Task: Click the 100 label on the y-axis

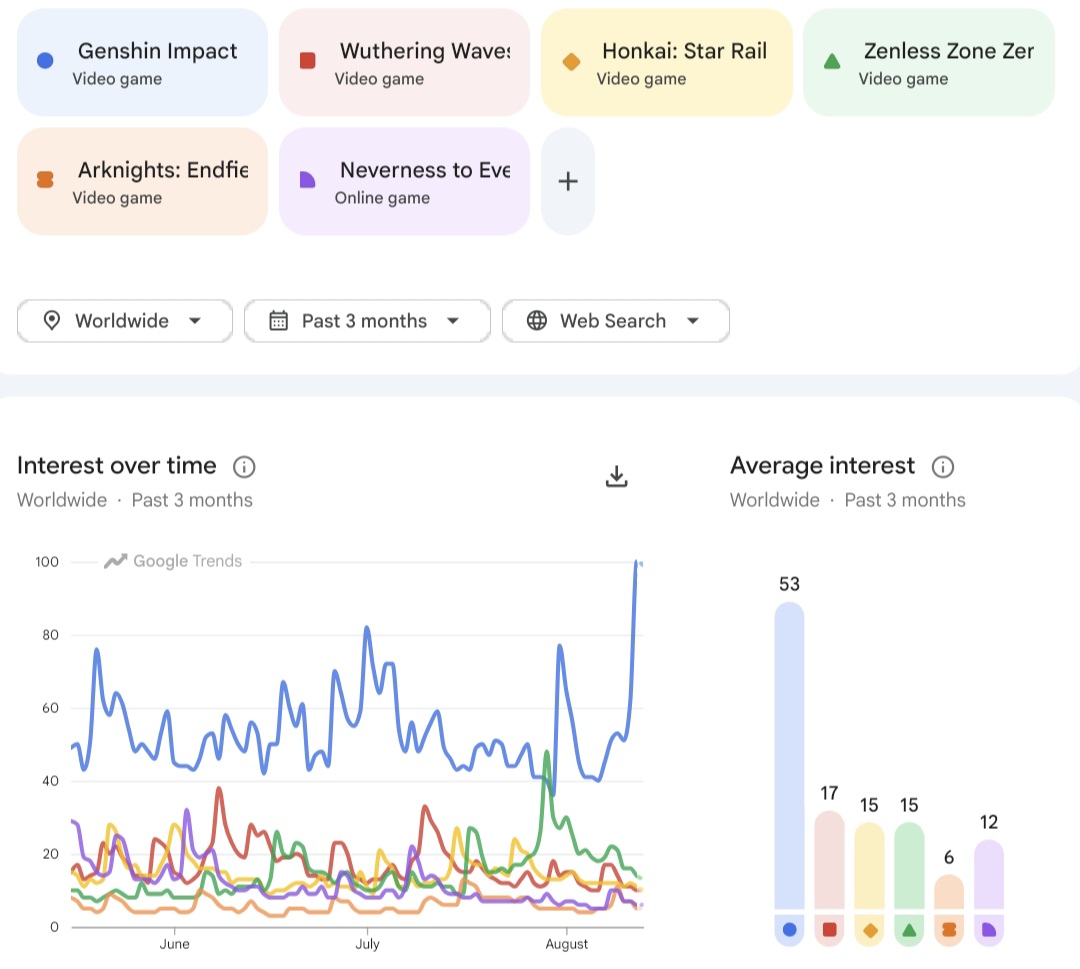Action: coord(47,562)
